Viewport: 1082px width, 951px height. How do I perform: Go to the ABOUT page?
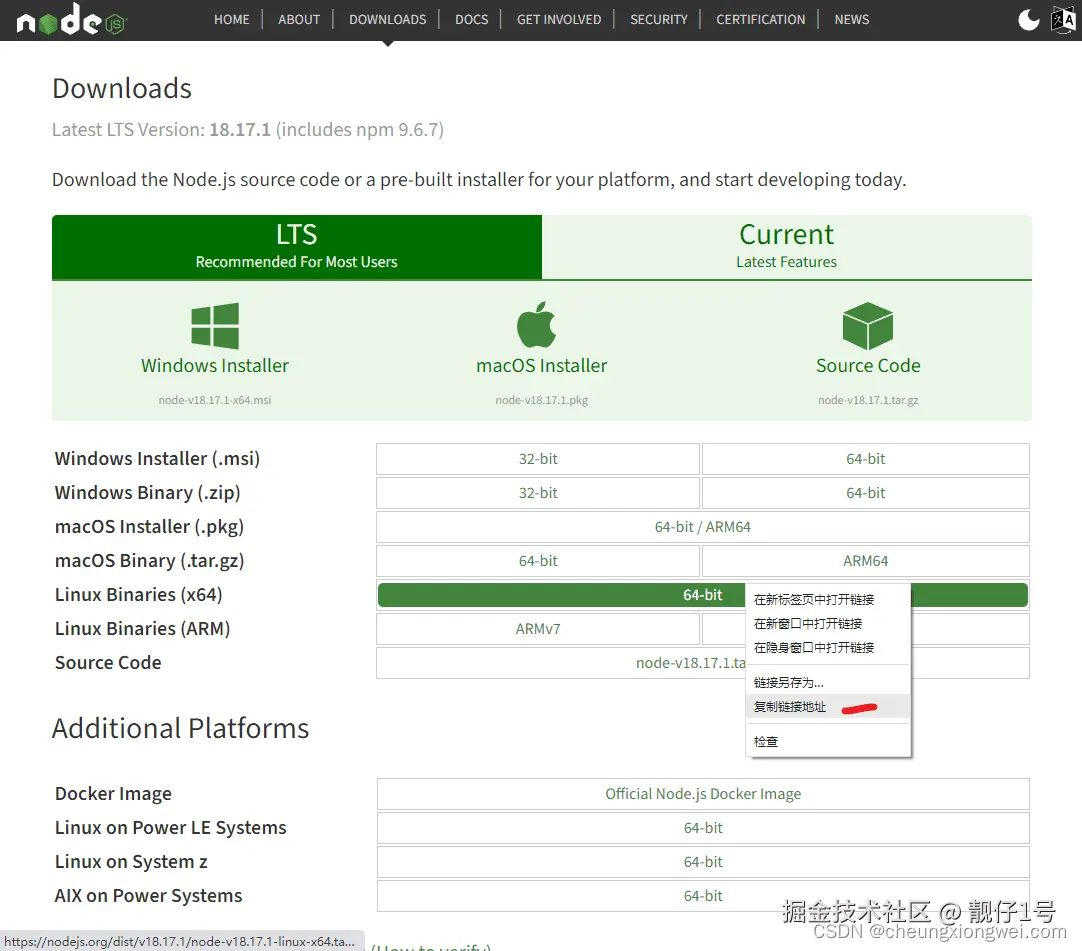(x=299, y=19)
